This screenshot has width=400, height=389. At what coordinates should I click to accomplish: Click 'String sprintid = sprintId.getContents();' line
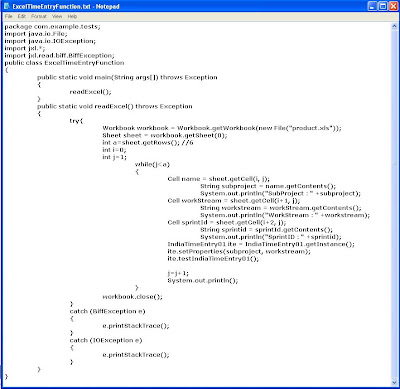tap(266, 230)
